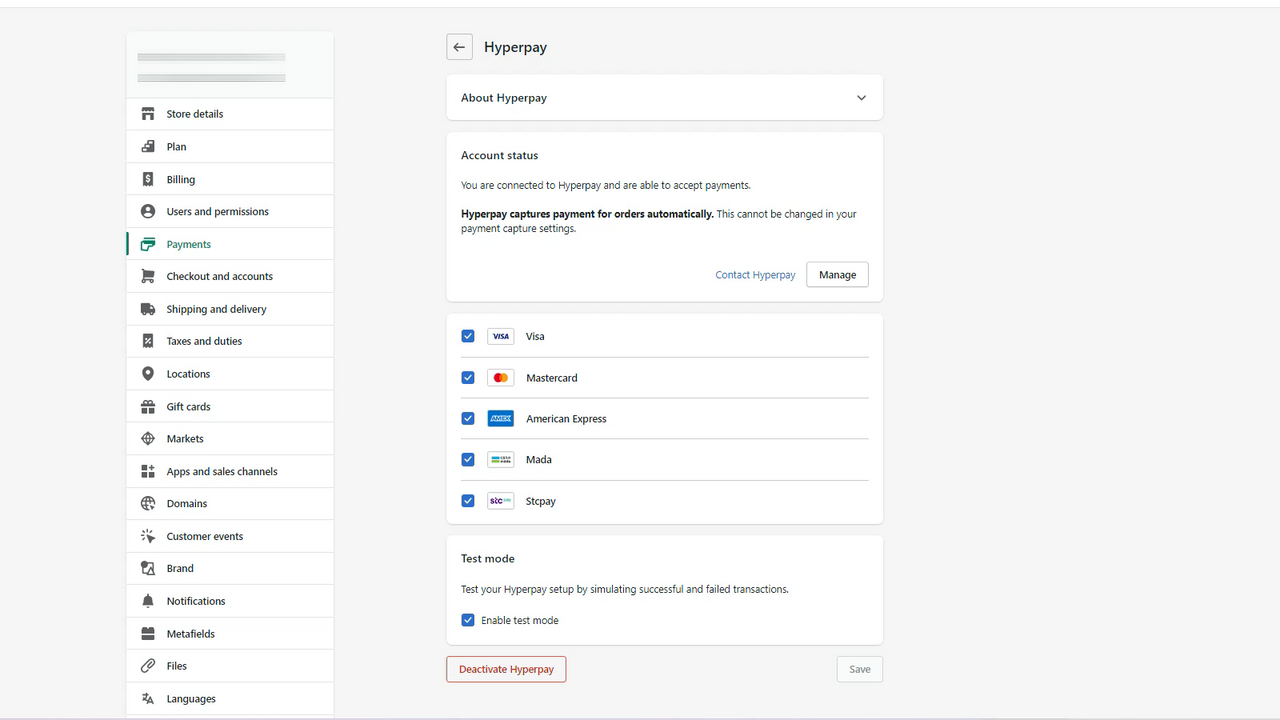Open the Plan settings page
Viewport: 1280px width, 720px height.
pos(230,146)
